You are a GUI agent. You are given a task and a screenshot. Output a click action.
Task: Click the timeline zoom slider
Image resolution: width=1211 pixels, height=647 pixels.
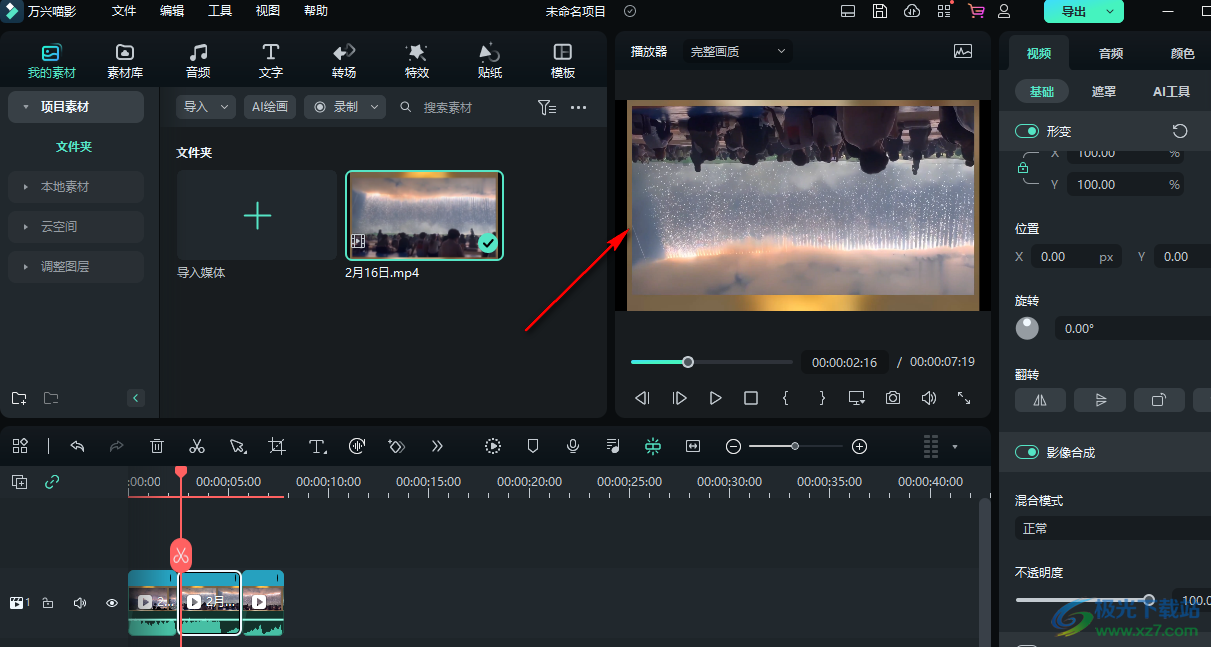coord(796,446)
